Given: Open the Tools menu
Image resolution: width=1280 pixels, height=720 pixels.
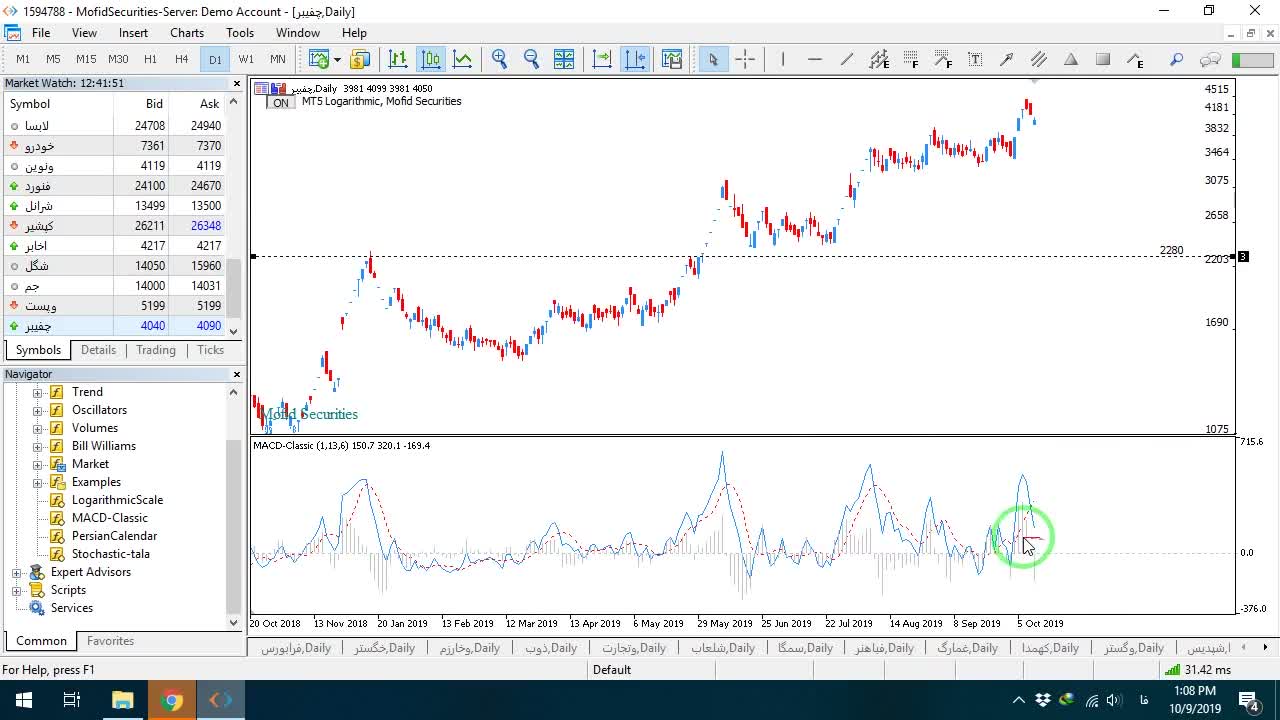Looking at the screenshot, I should [240, 33].
